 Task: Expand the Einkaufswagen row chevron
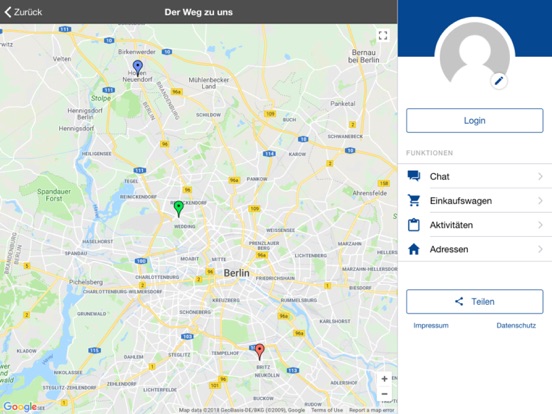tap(540, 201)
